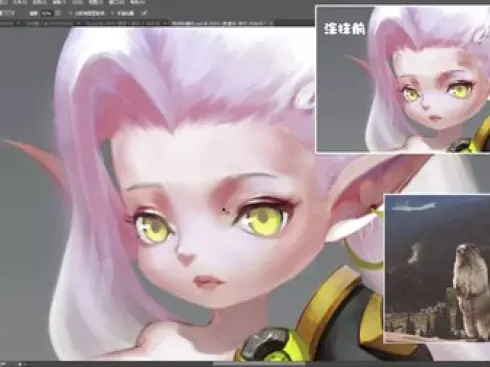
Task: Click the 涂抹前 before-smudge reference image
Action: tap(403, 79)
